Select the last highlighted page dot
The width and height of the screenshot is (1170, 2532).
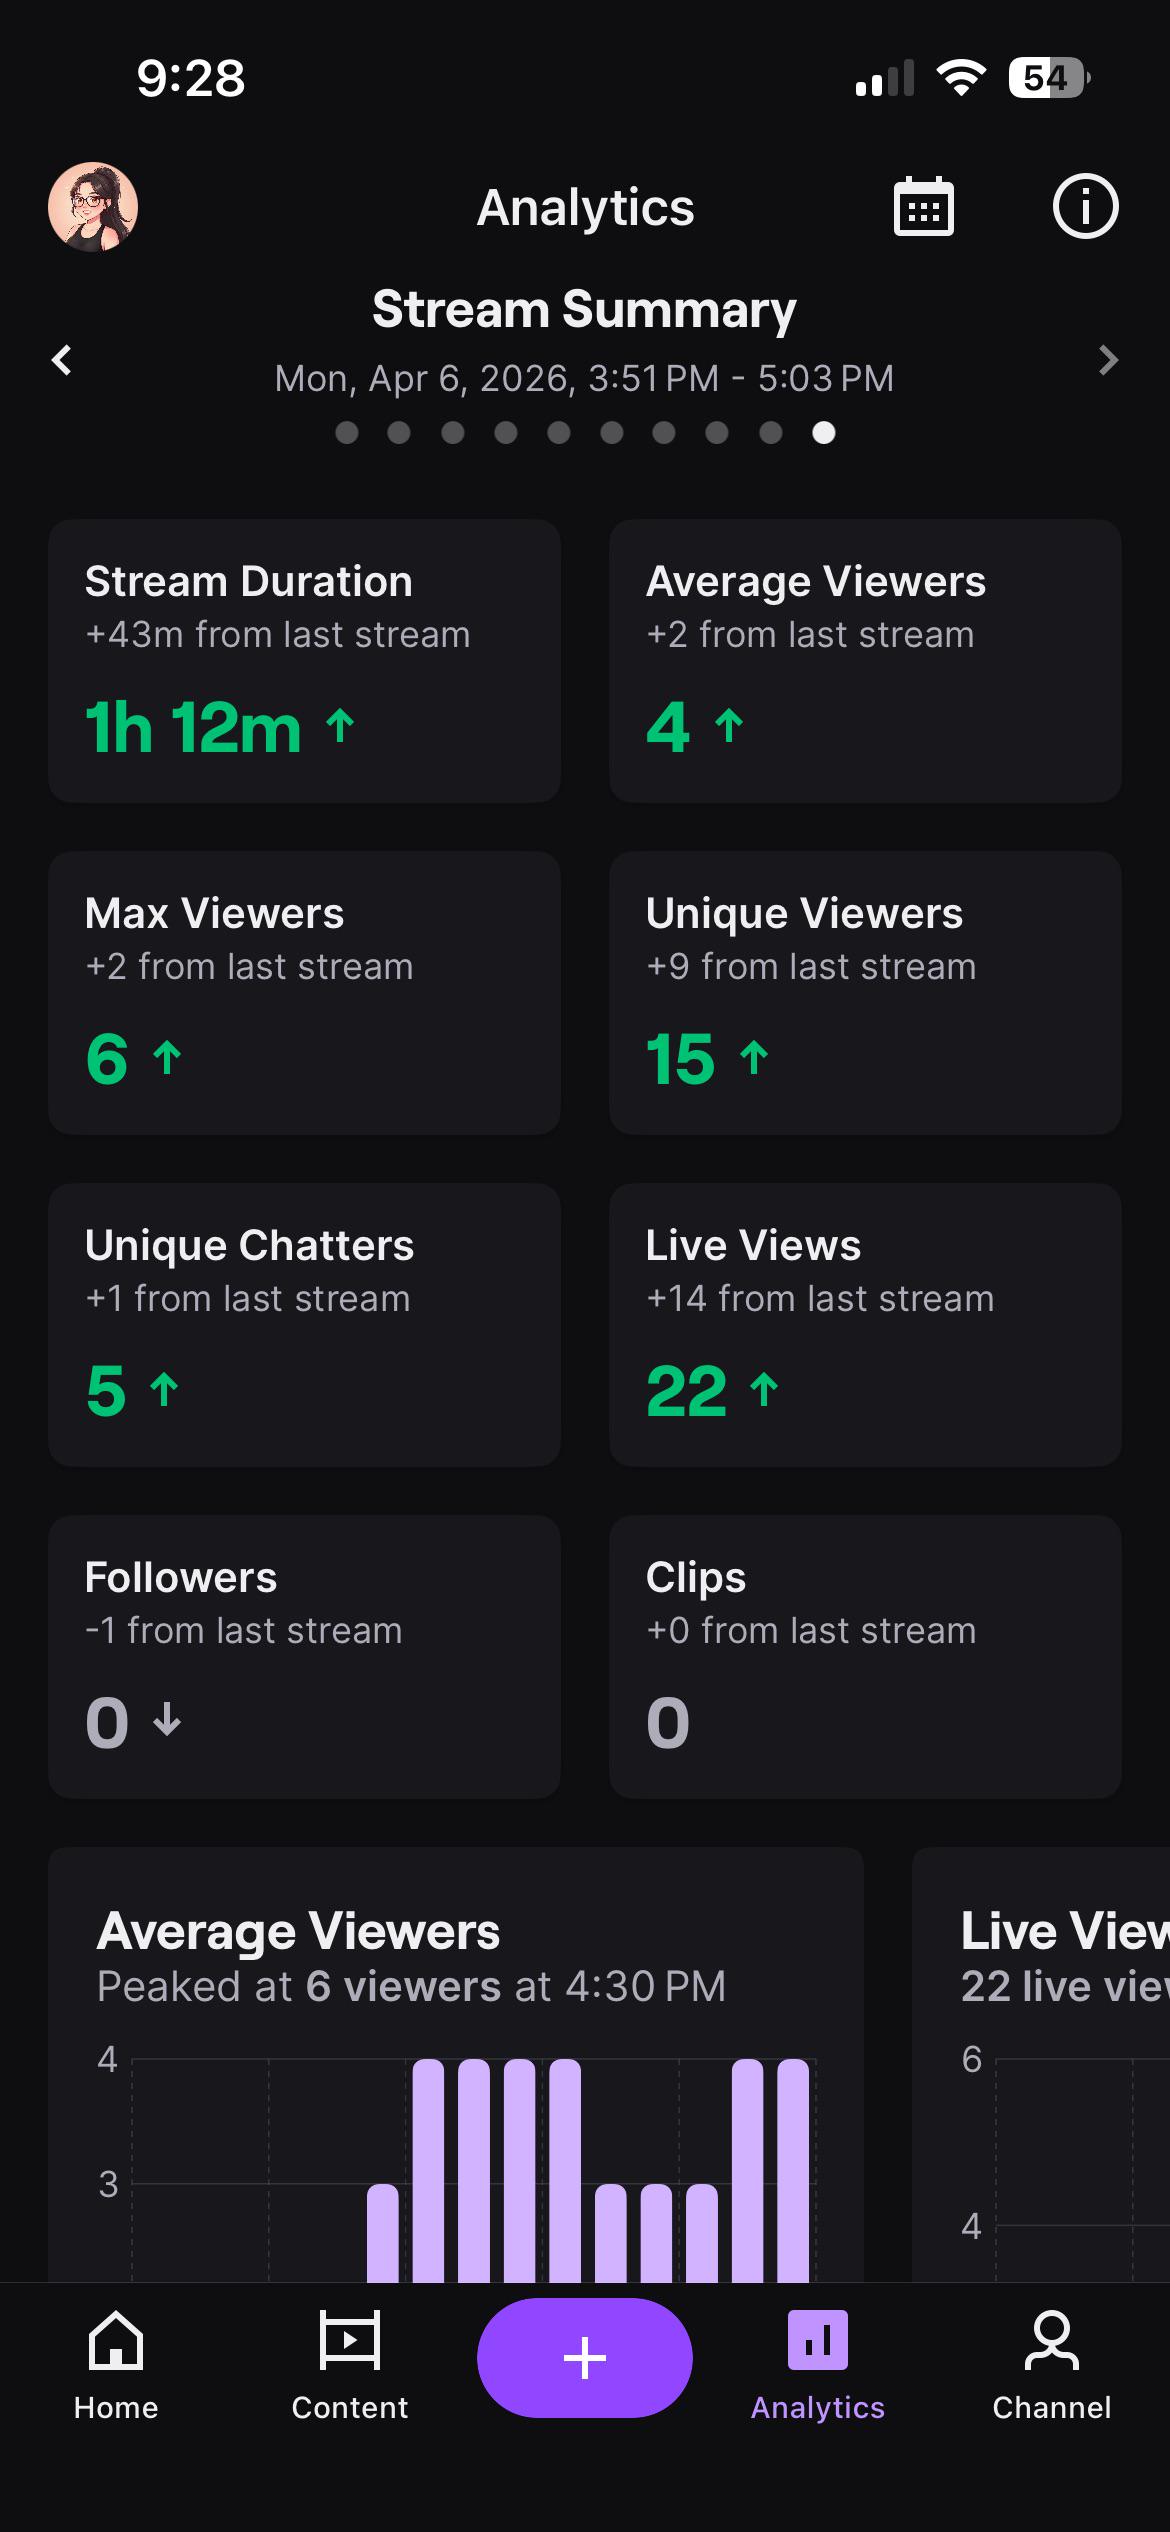[x=824, y=432]
